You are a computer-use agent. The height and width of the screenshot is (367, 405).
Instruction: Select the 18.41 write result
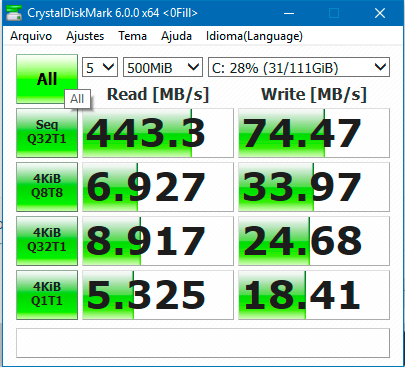pyautogui.click(x=314, y=295)
